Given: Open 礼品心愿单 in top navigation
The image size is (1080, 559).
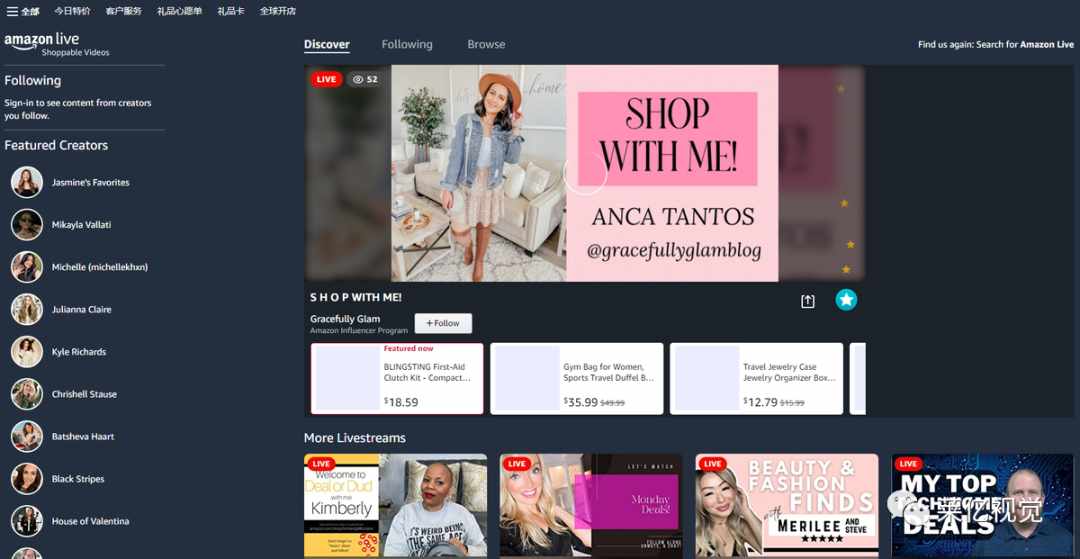Looking at the screenshot, I should tap(180, 11).
